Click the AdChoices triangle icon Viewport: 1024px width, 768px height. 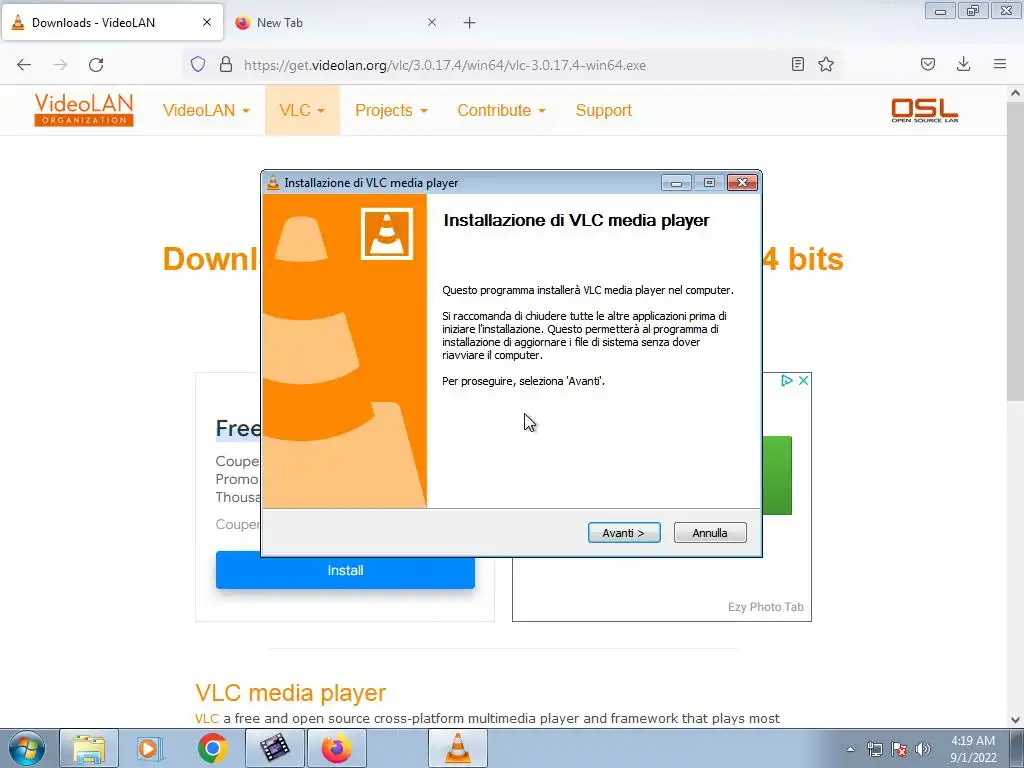tap(787, 380)
